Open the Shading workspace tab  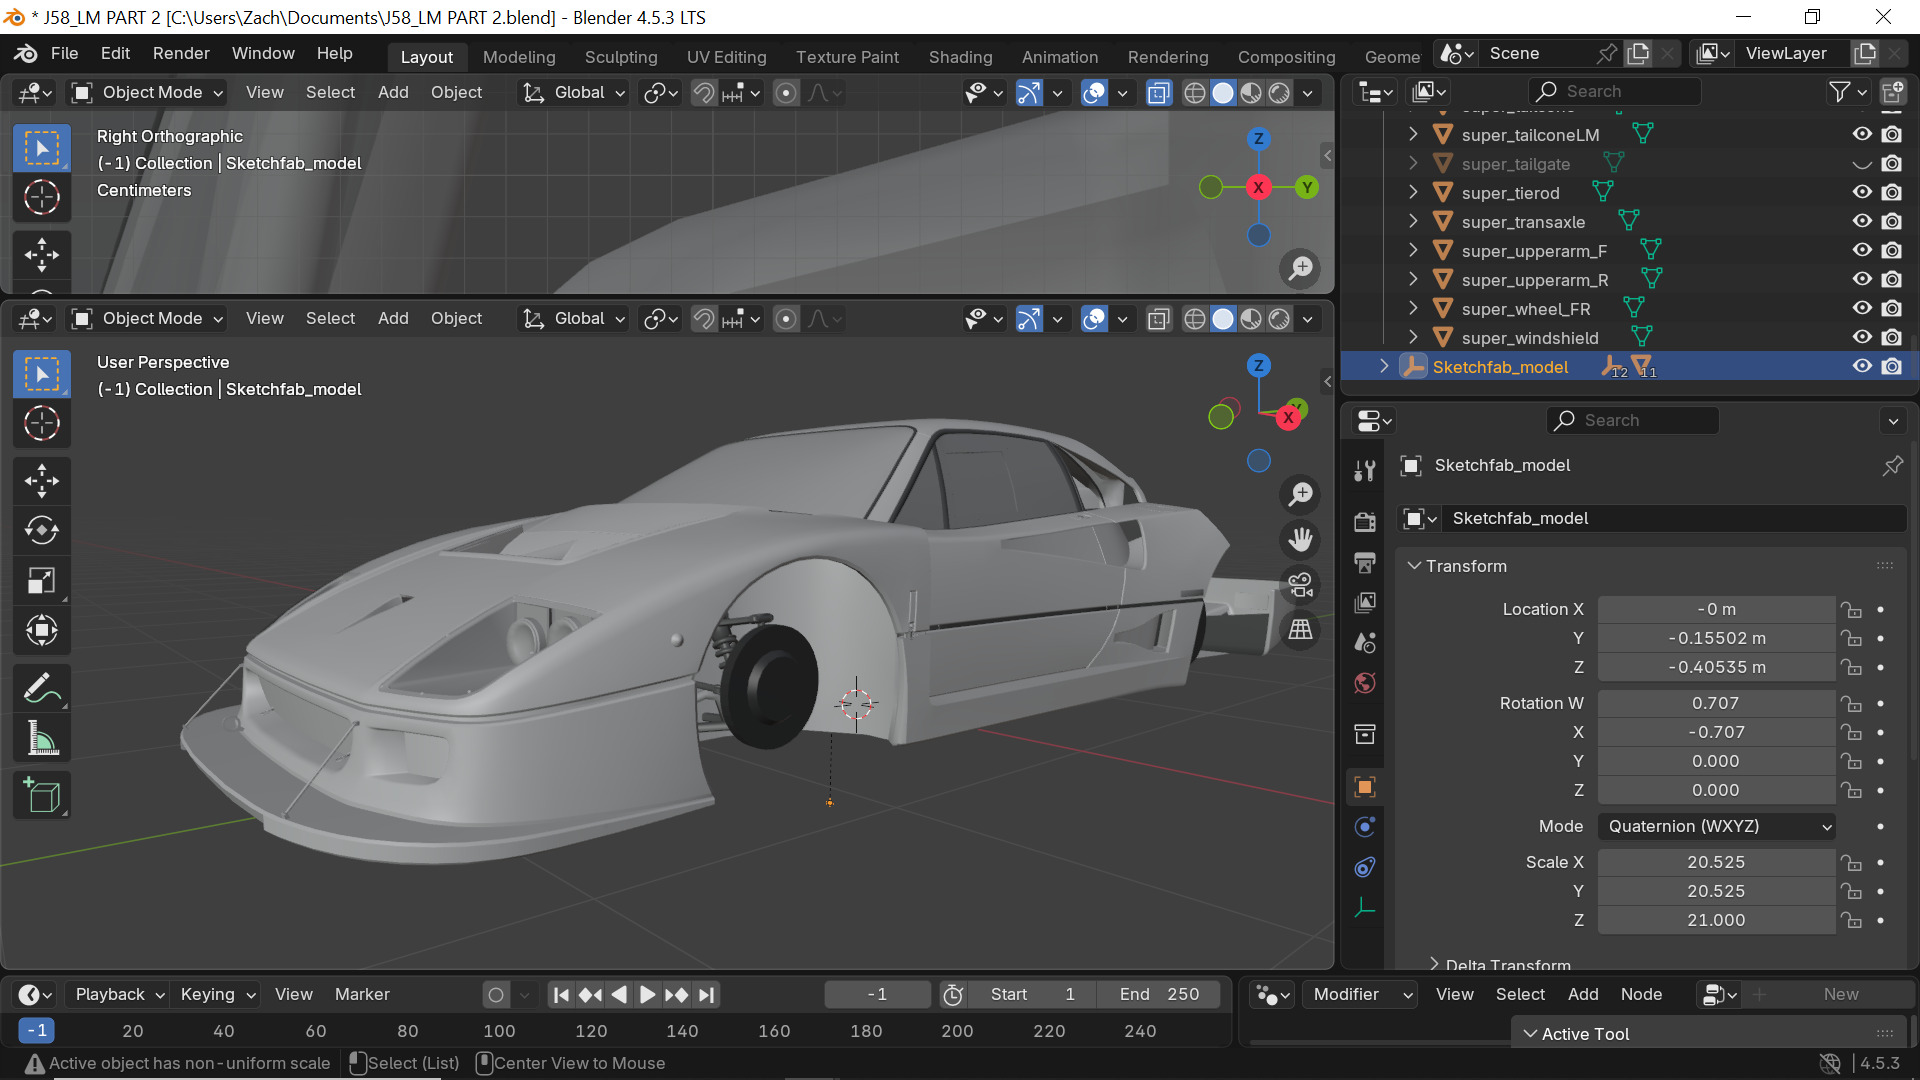960,57
